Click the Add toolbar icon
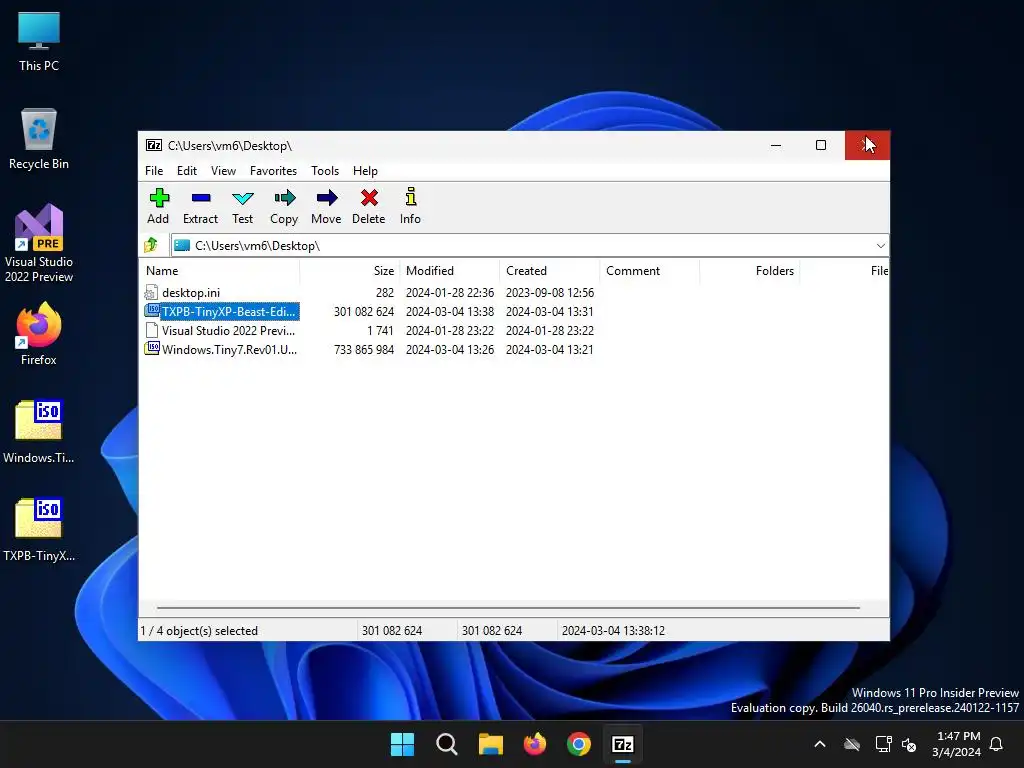 coord(158,198)
